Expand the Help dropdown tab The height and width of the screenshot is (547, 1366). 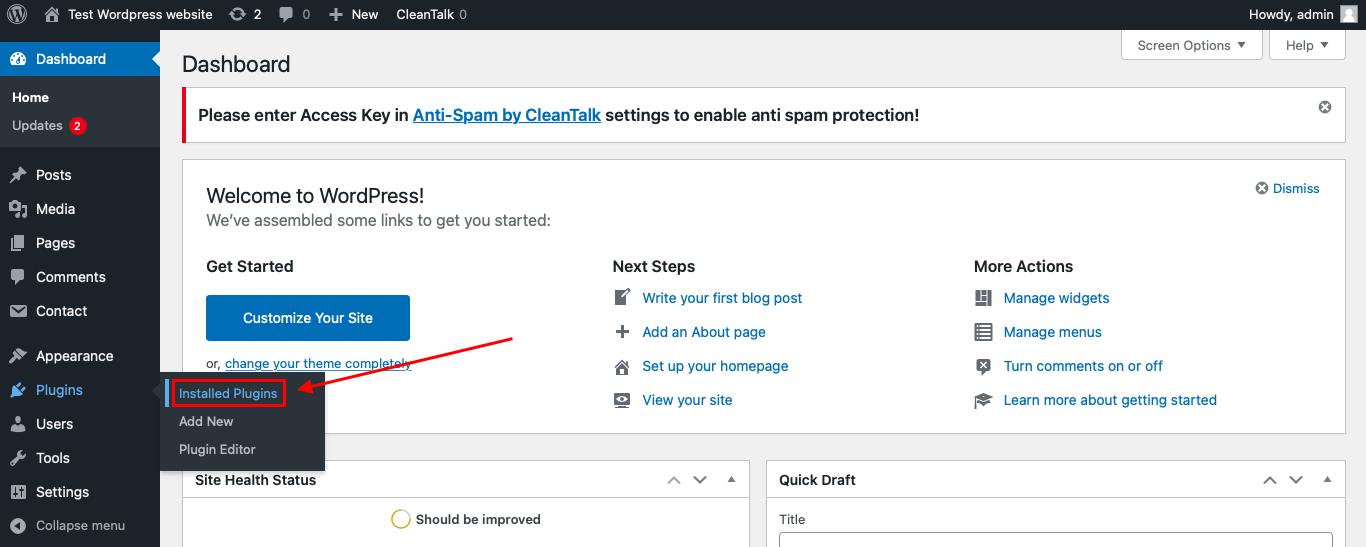[1307, 45]
